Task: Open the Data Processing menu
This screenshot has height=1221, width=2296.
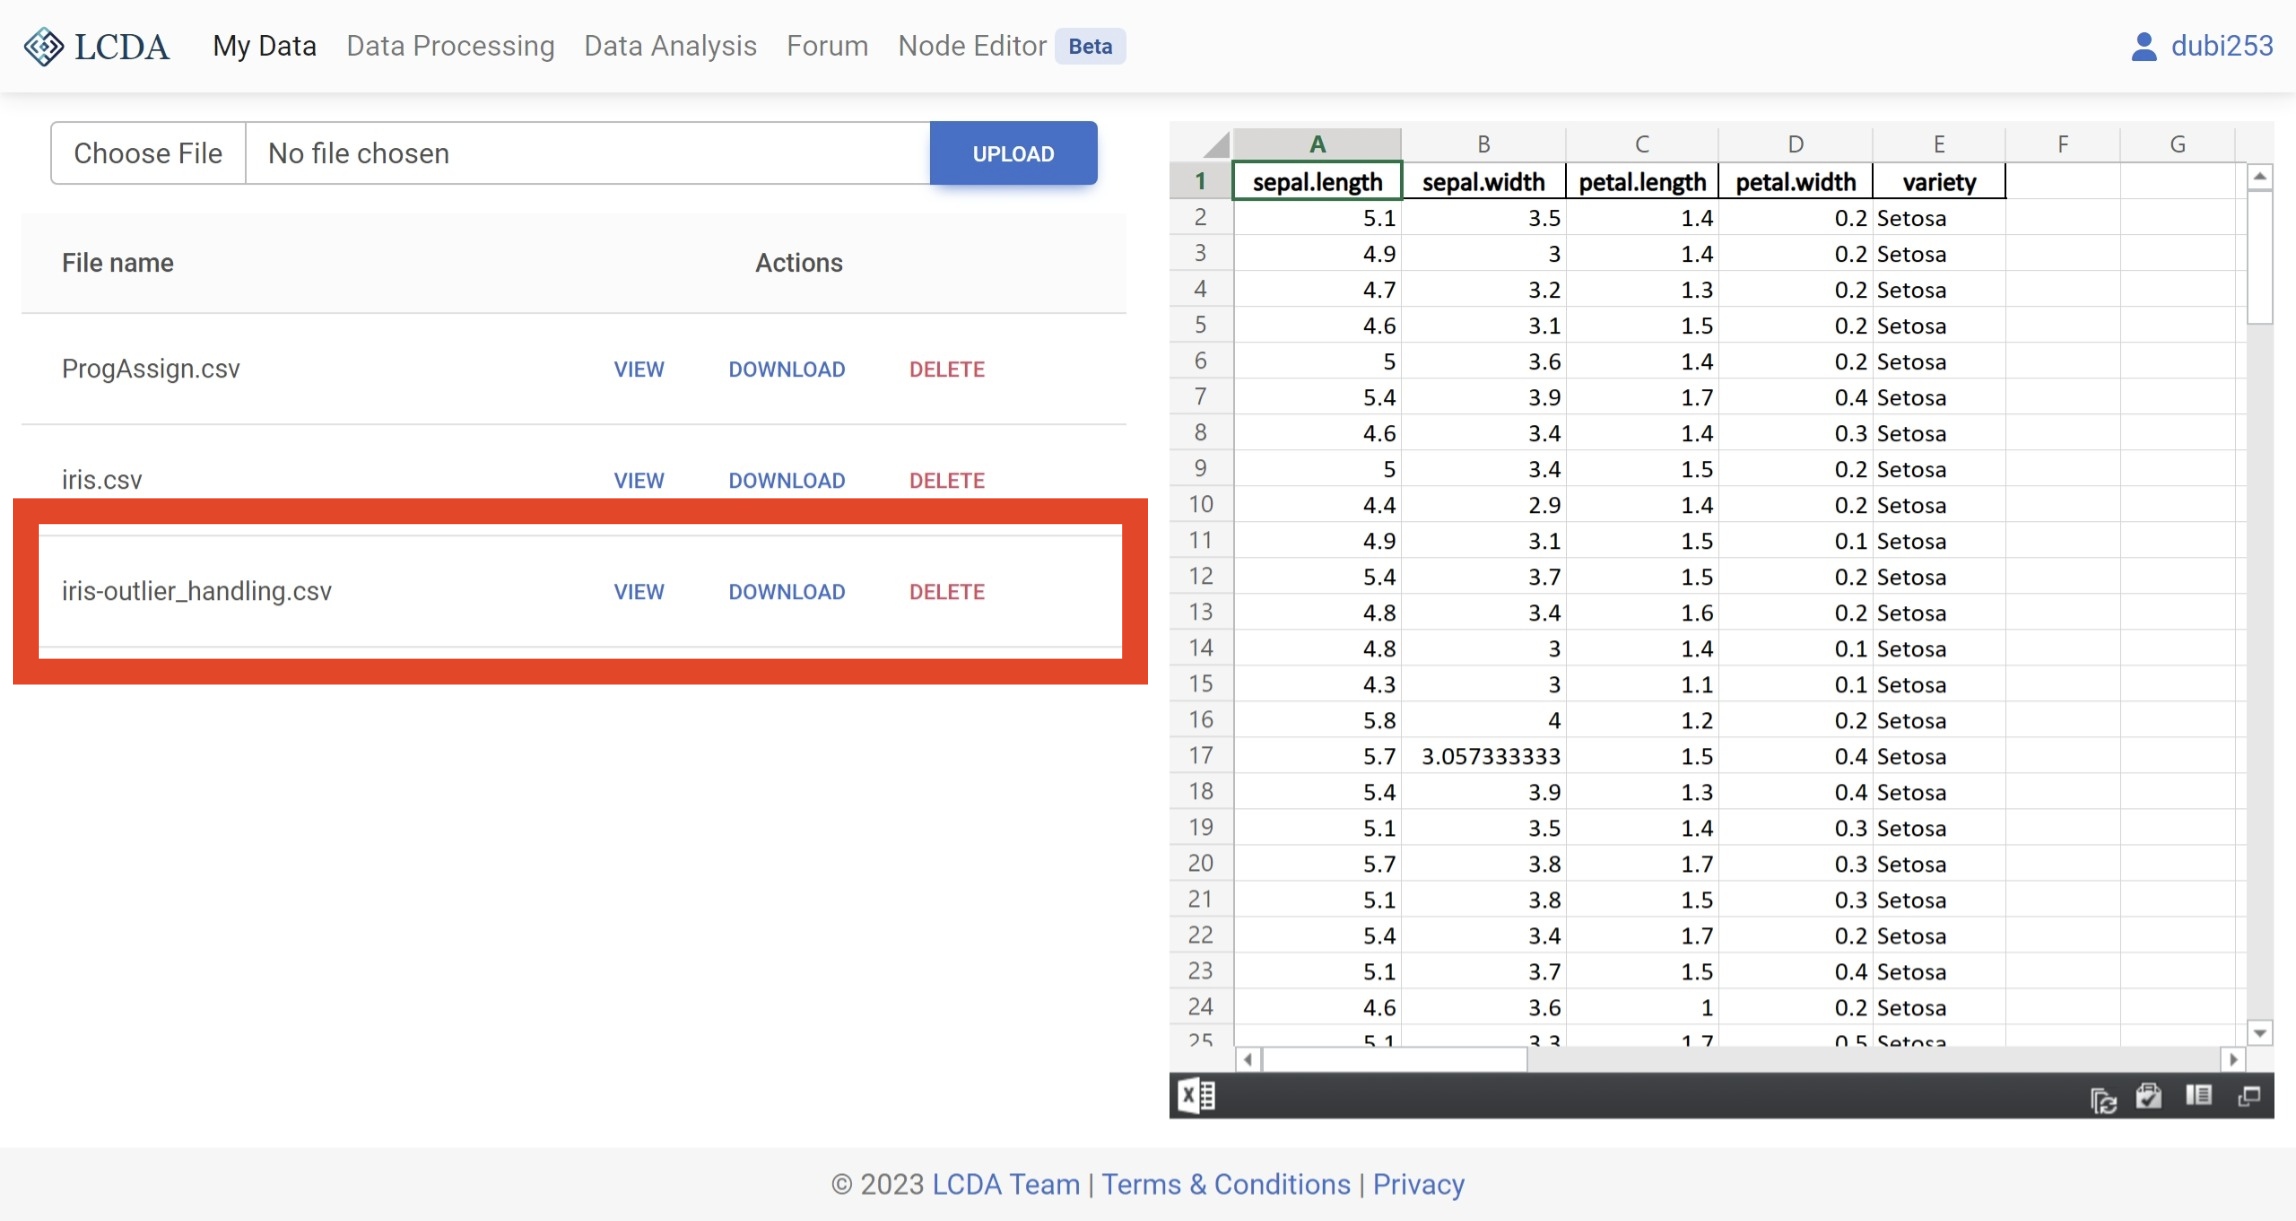Action: coord(450,46)
